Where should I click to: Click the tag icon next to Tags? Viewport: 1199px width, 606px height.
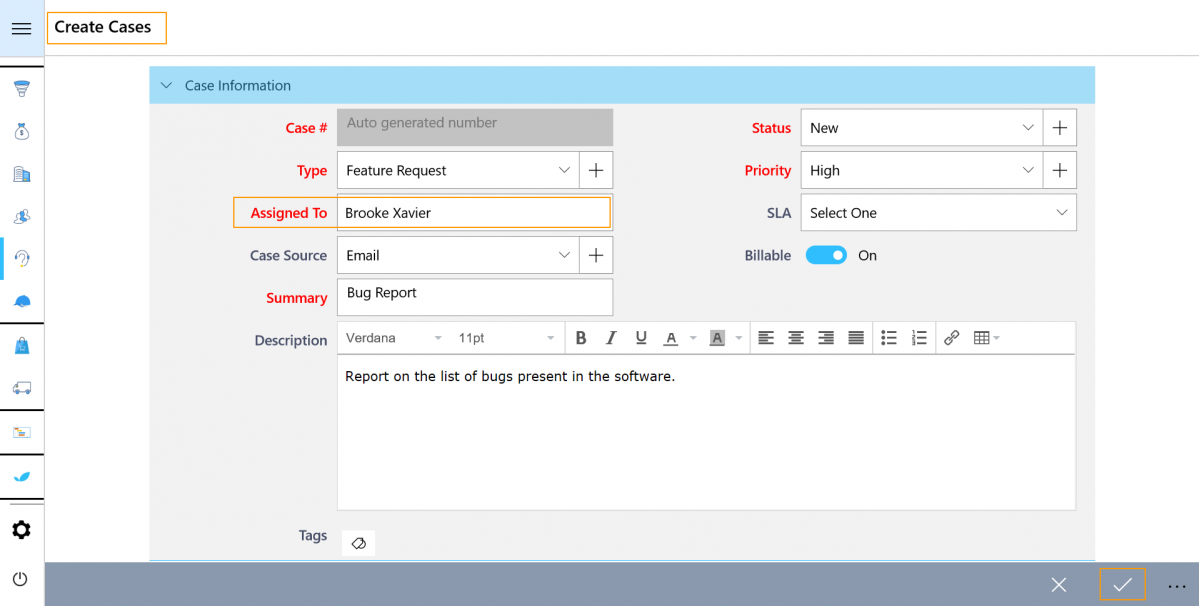[358, 543]
